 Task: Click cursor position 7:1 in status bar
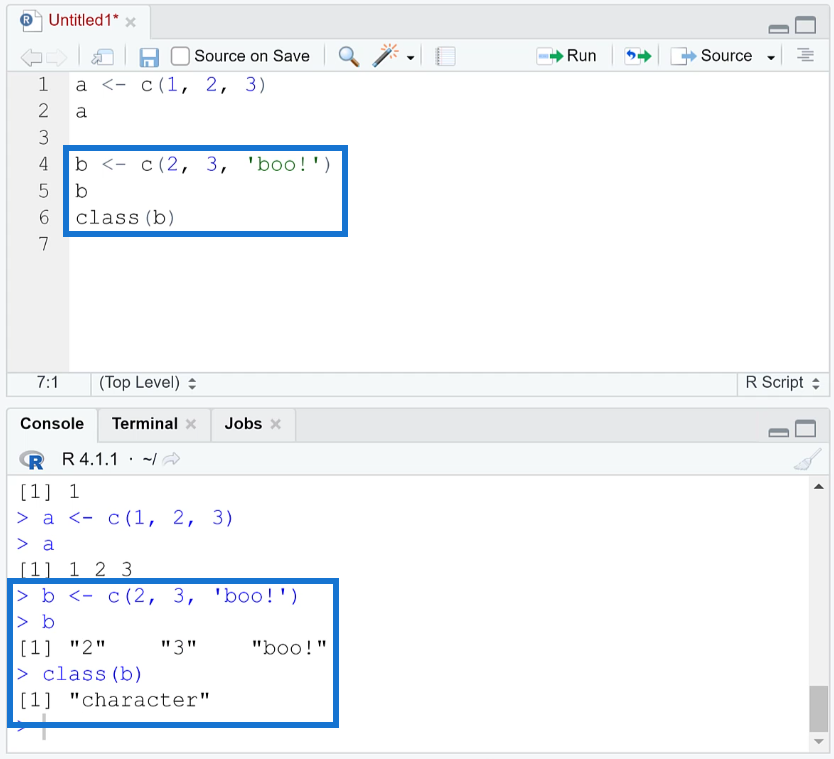point(47,382)
